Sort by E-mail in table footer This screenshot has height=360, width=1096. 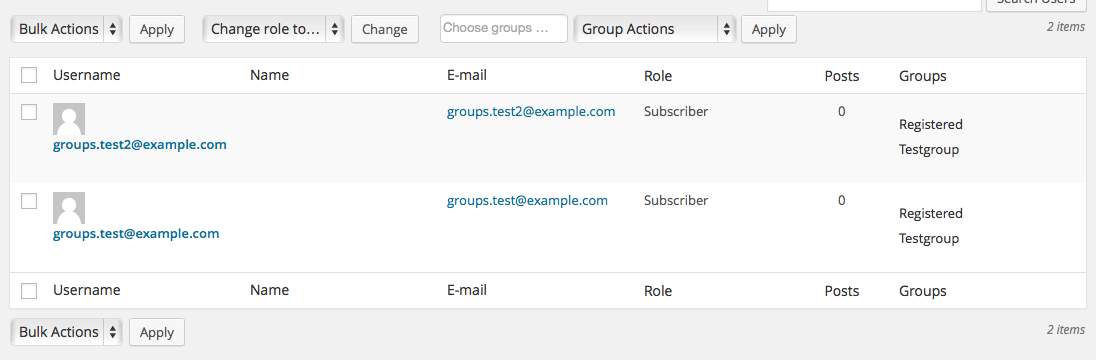(x=467, y=290)
